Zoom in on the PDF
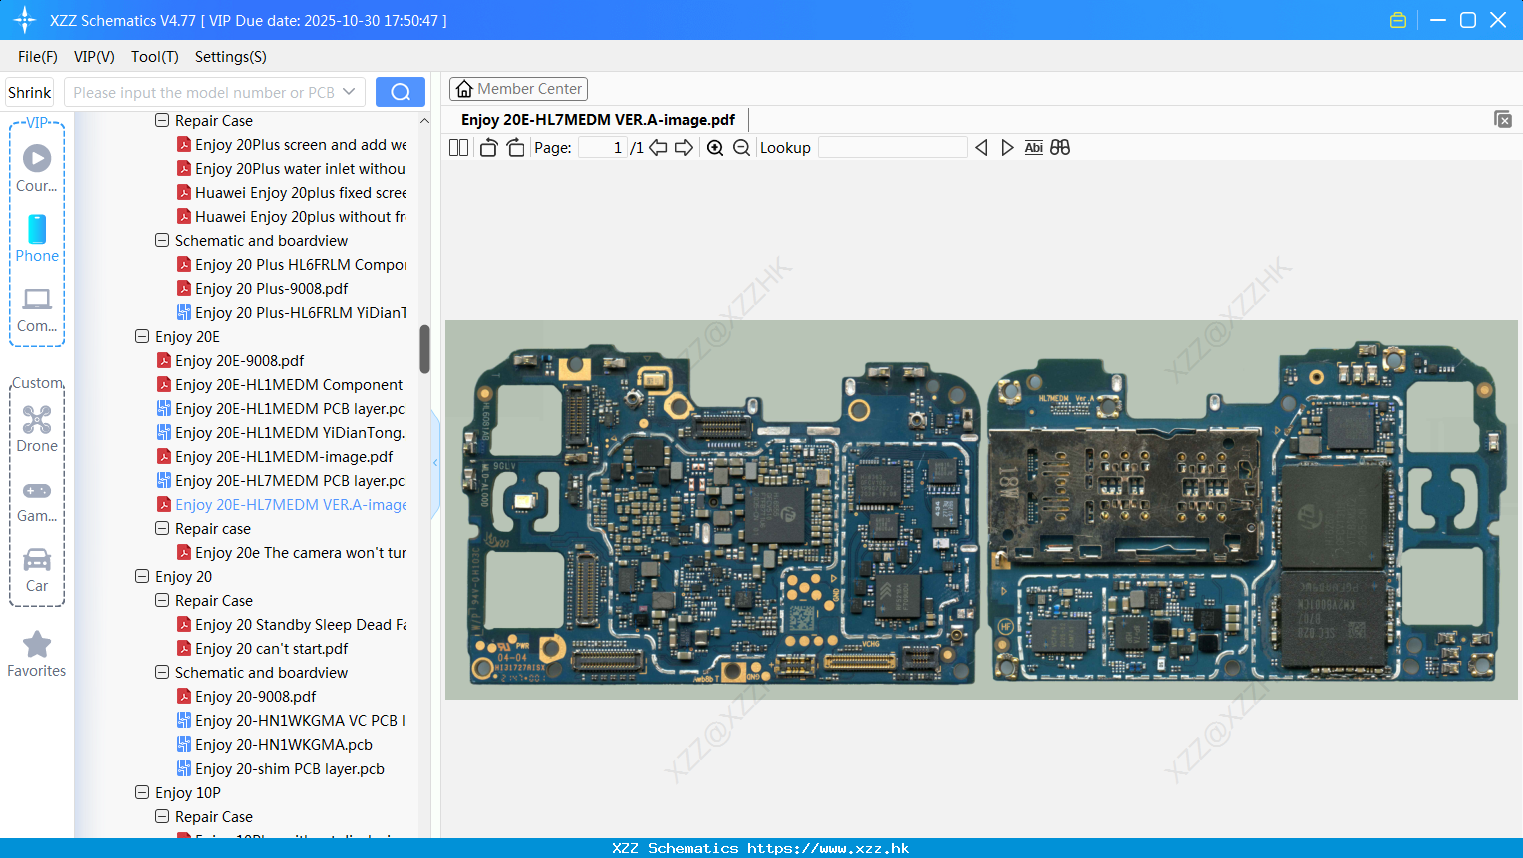Screen dimensions: 1523x858 pyautogui.click(x=715, y=147)
